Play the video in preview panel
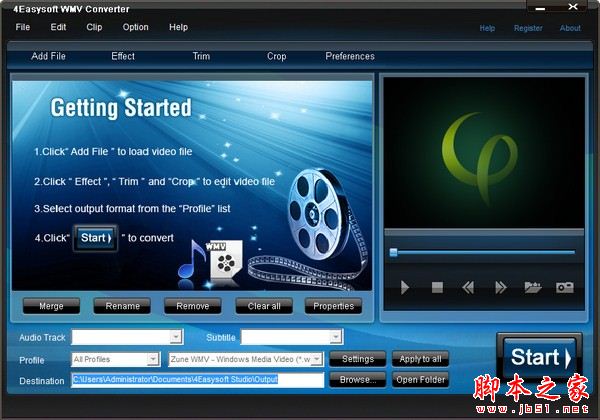This screenshot has height=420, width=600. tap(404, 287)
